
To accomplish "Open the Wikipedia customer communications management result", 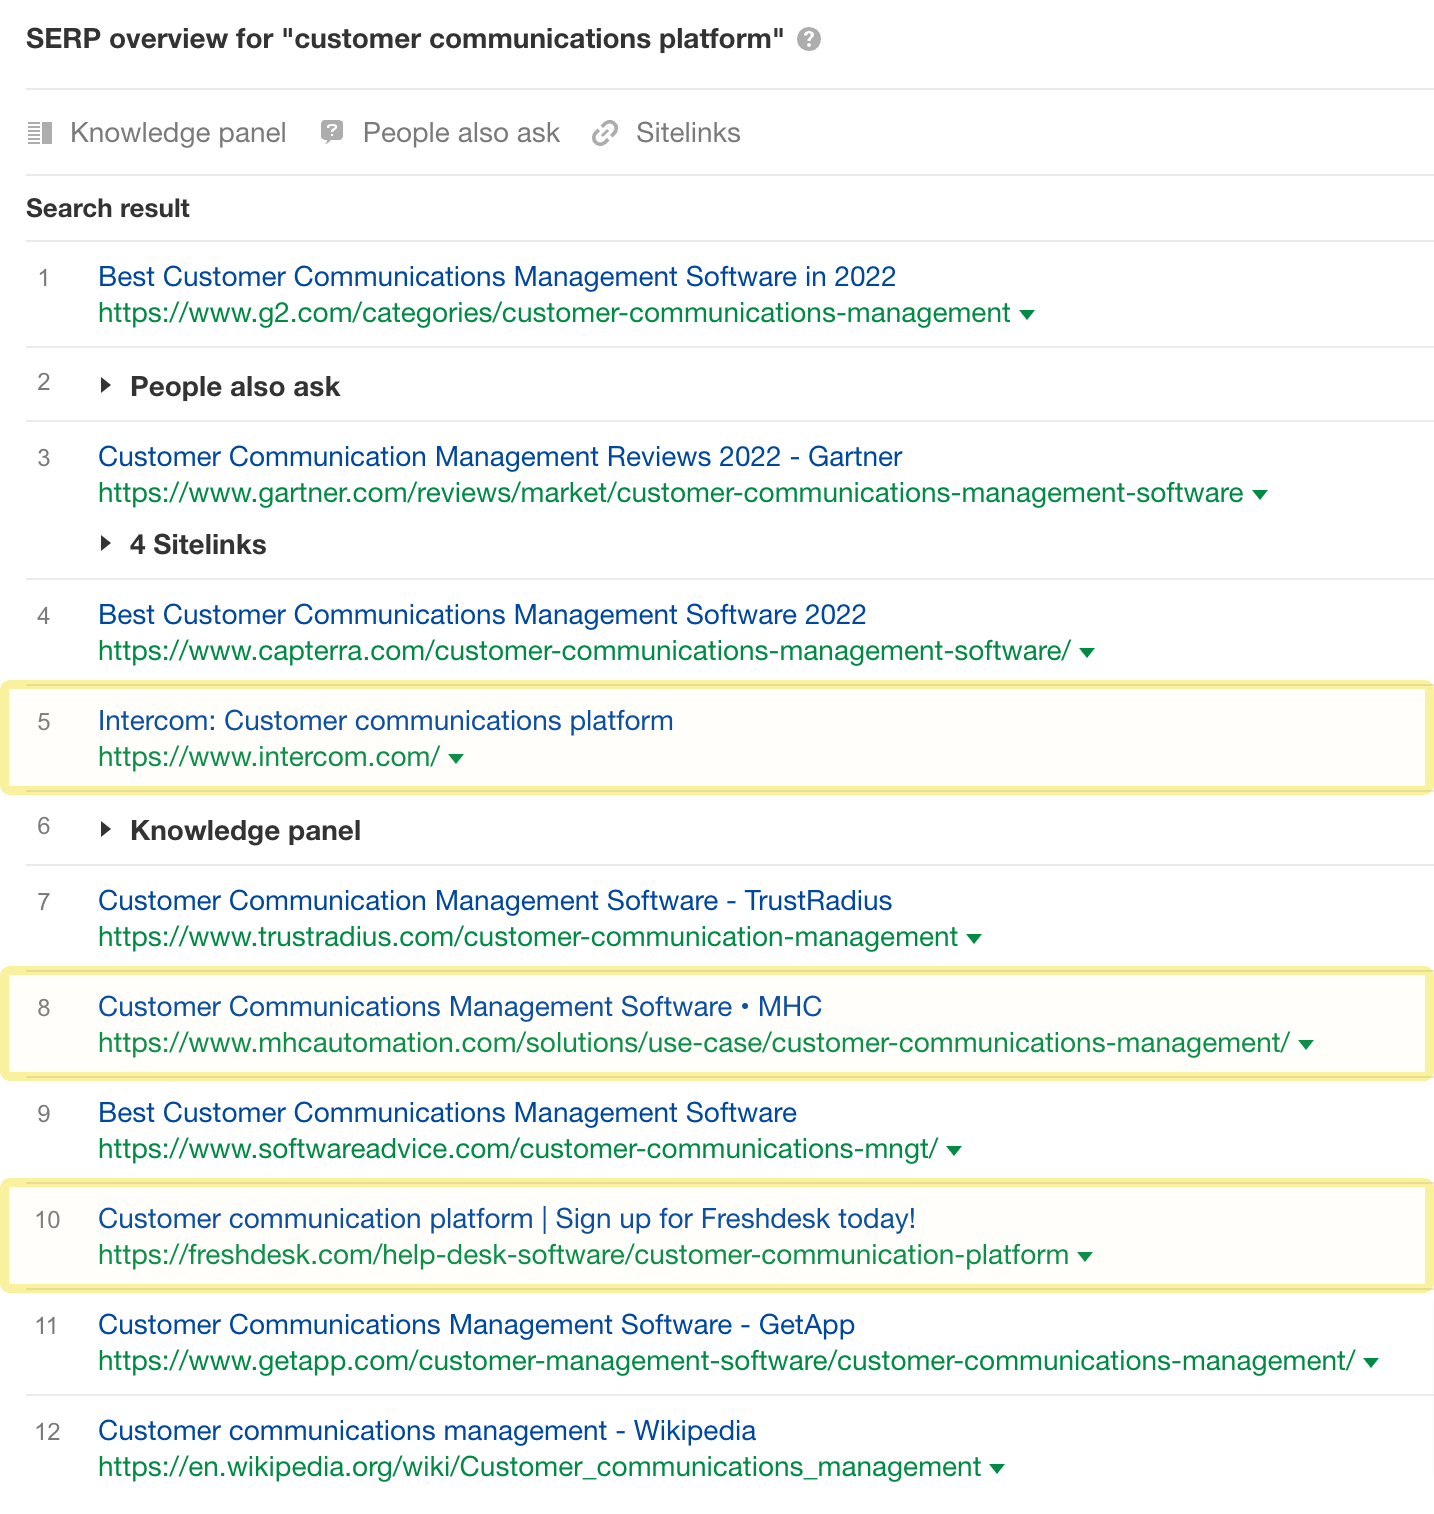I will (427, 1431).
